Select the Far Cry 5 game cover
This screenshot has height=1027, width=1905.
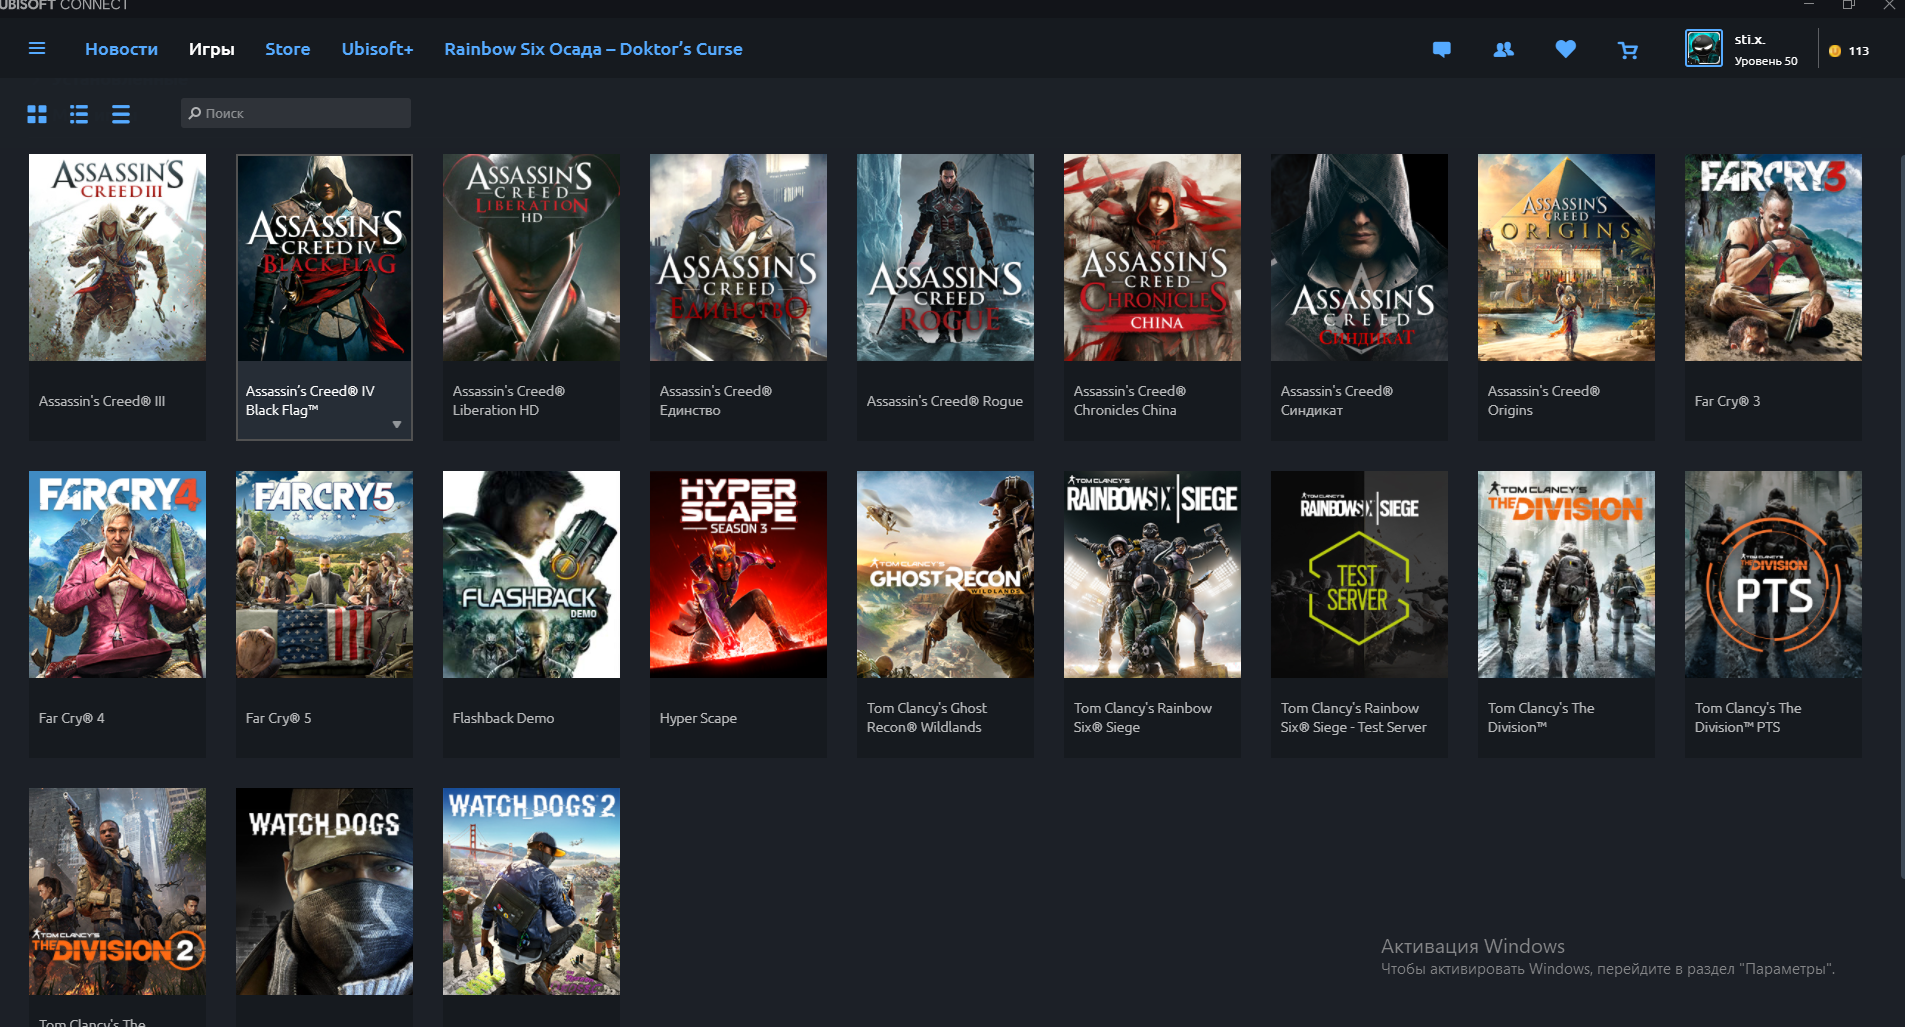point(324,574)
